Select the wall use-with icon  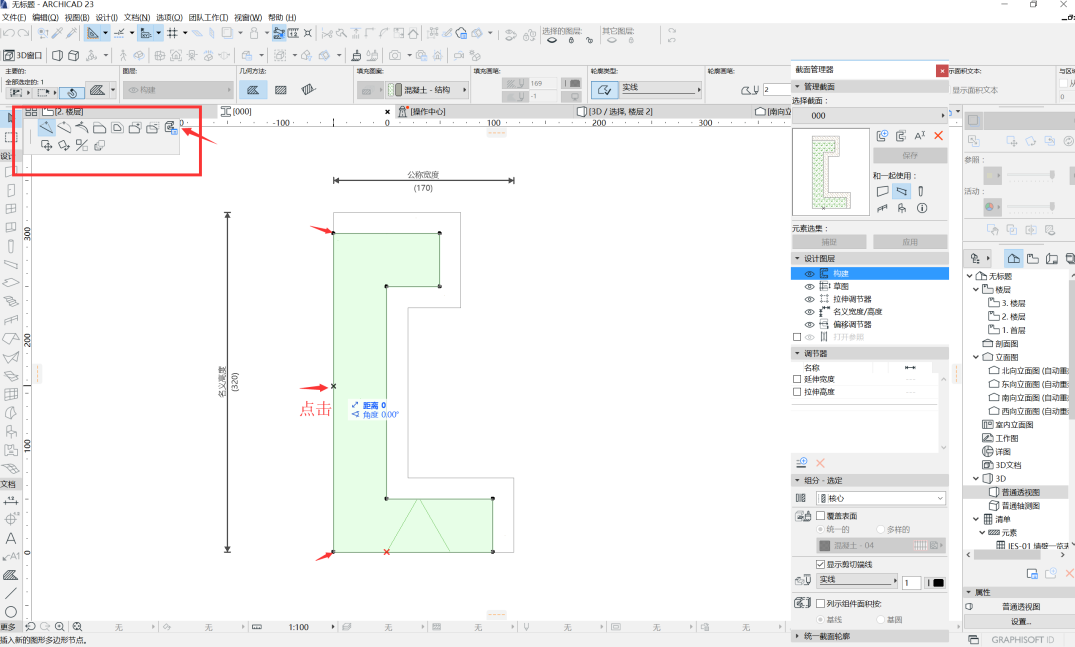[882, 191]
